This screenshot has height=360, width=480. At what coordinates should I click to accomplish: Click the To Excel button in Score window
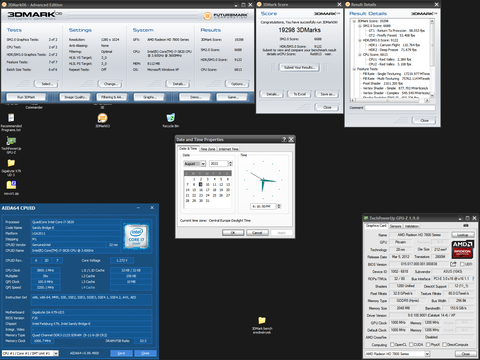coord(299,94)
